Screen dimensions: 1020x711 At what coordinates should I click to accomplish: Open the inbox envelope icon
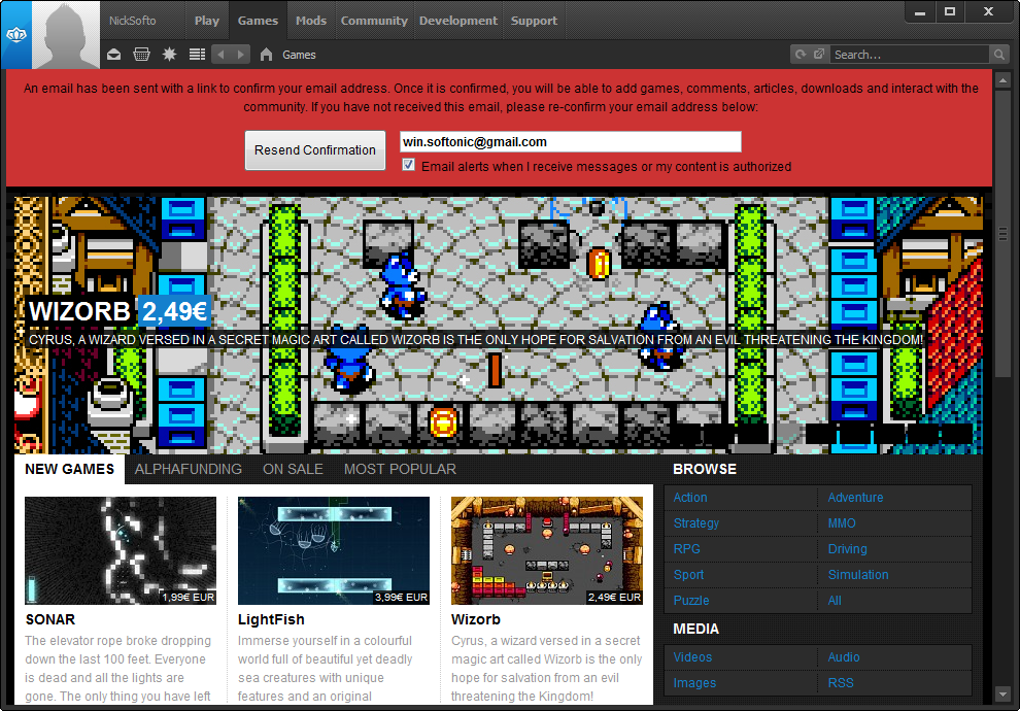pos(114,55)
